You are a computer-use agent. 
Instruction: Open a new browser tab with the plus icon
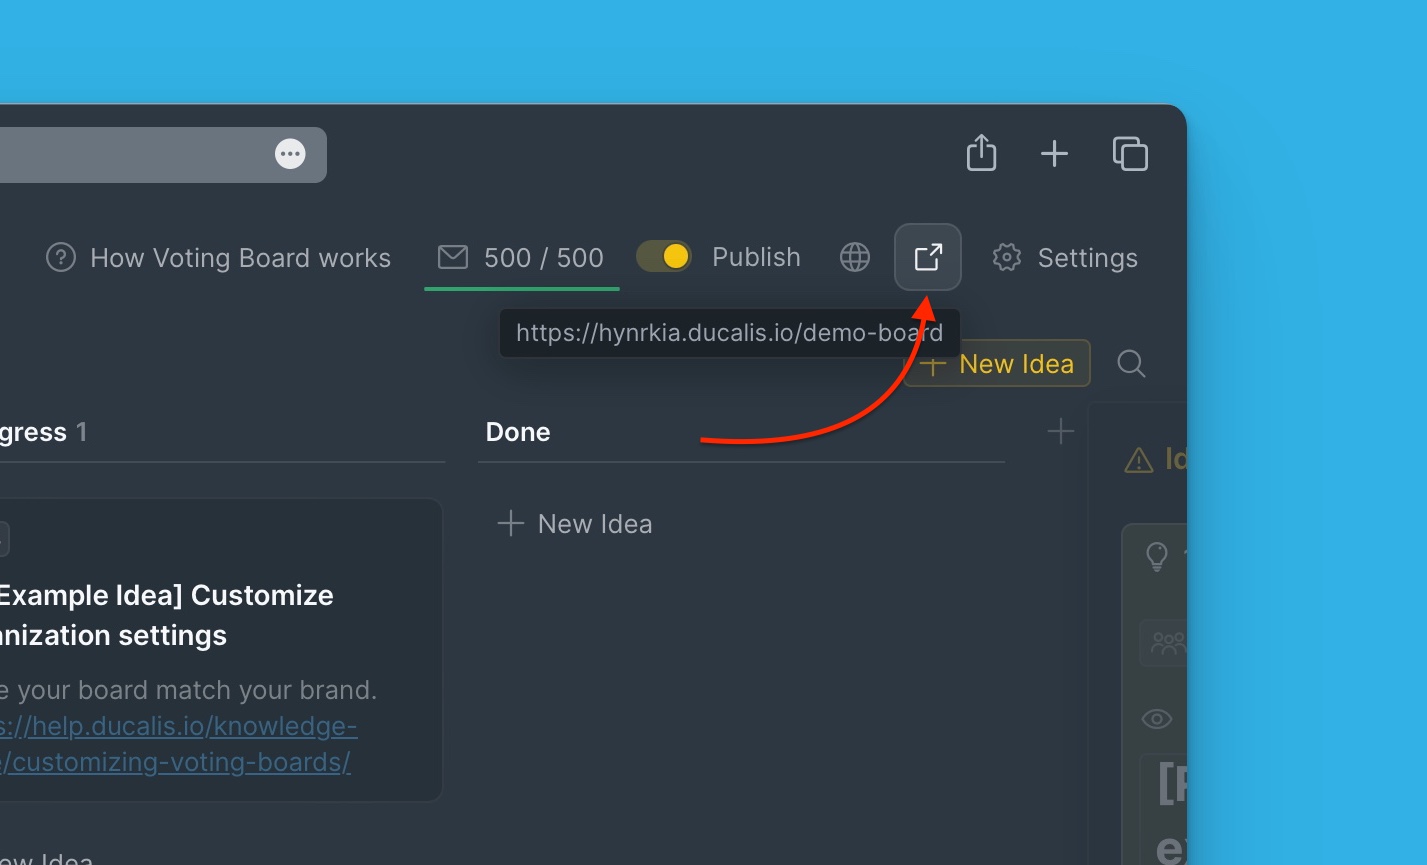[1054, 153]
